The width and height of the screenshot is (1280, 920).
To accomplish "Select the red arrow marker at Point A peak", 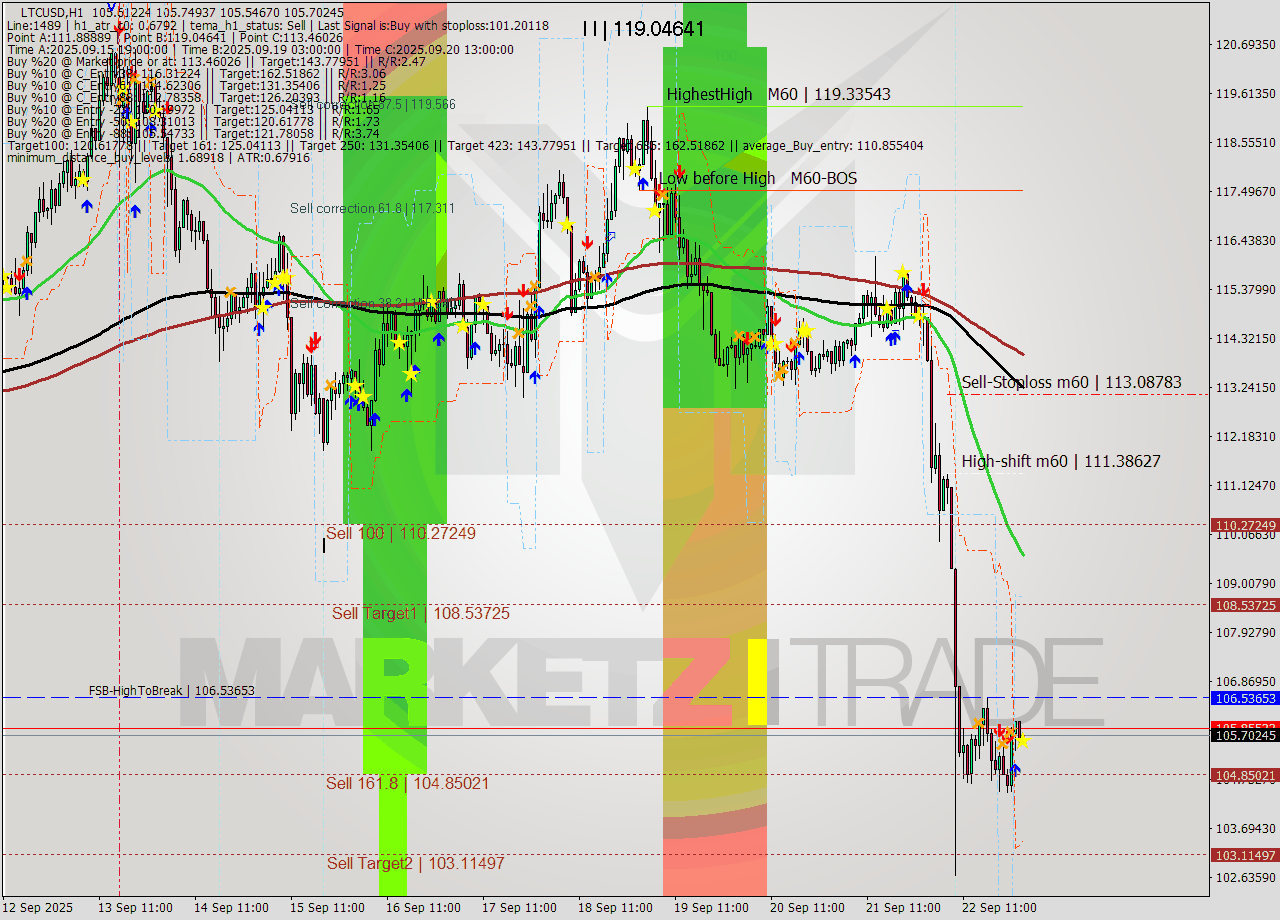I will point(118,28).
